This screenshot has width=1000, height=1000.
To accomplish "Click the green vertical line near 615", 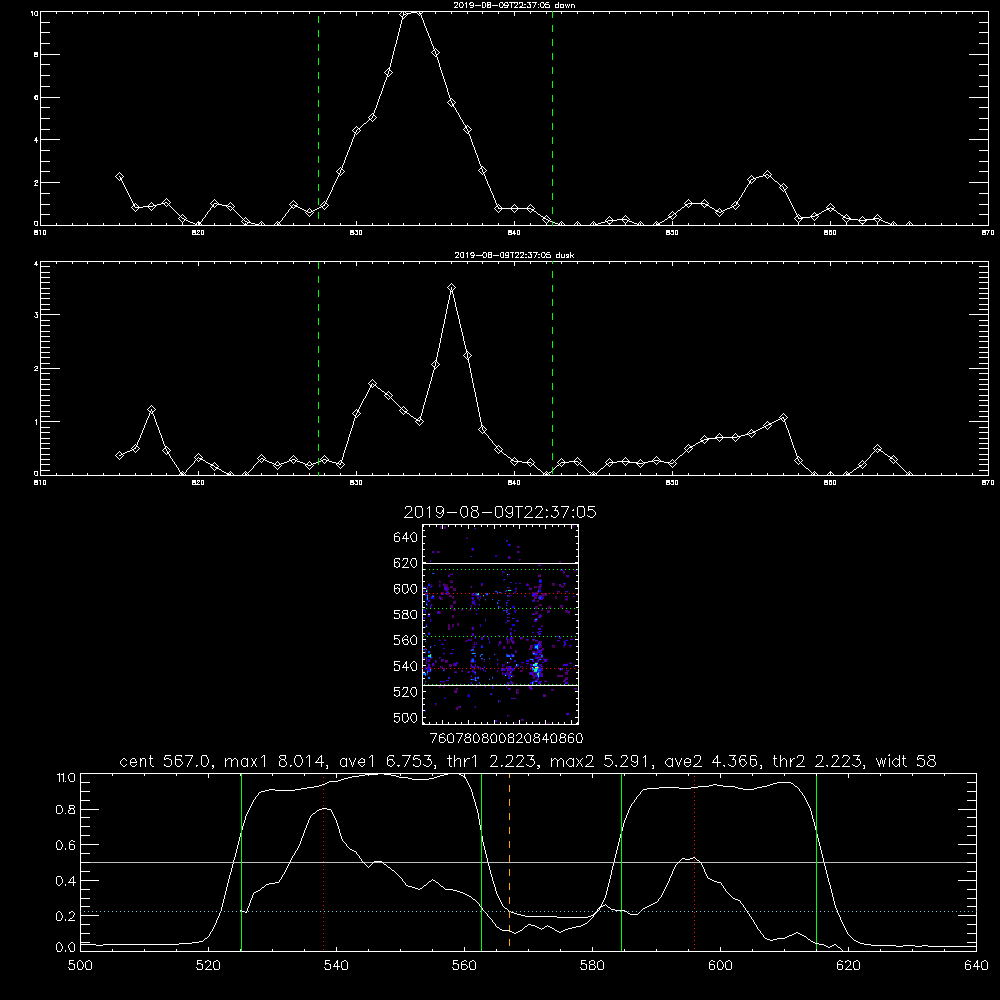I will coord(816,861).
